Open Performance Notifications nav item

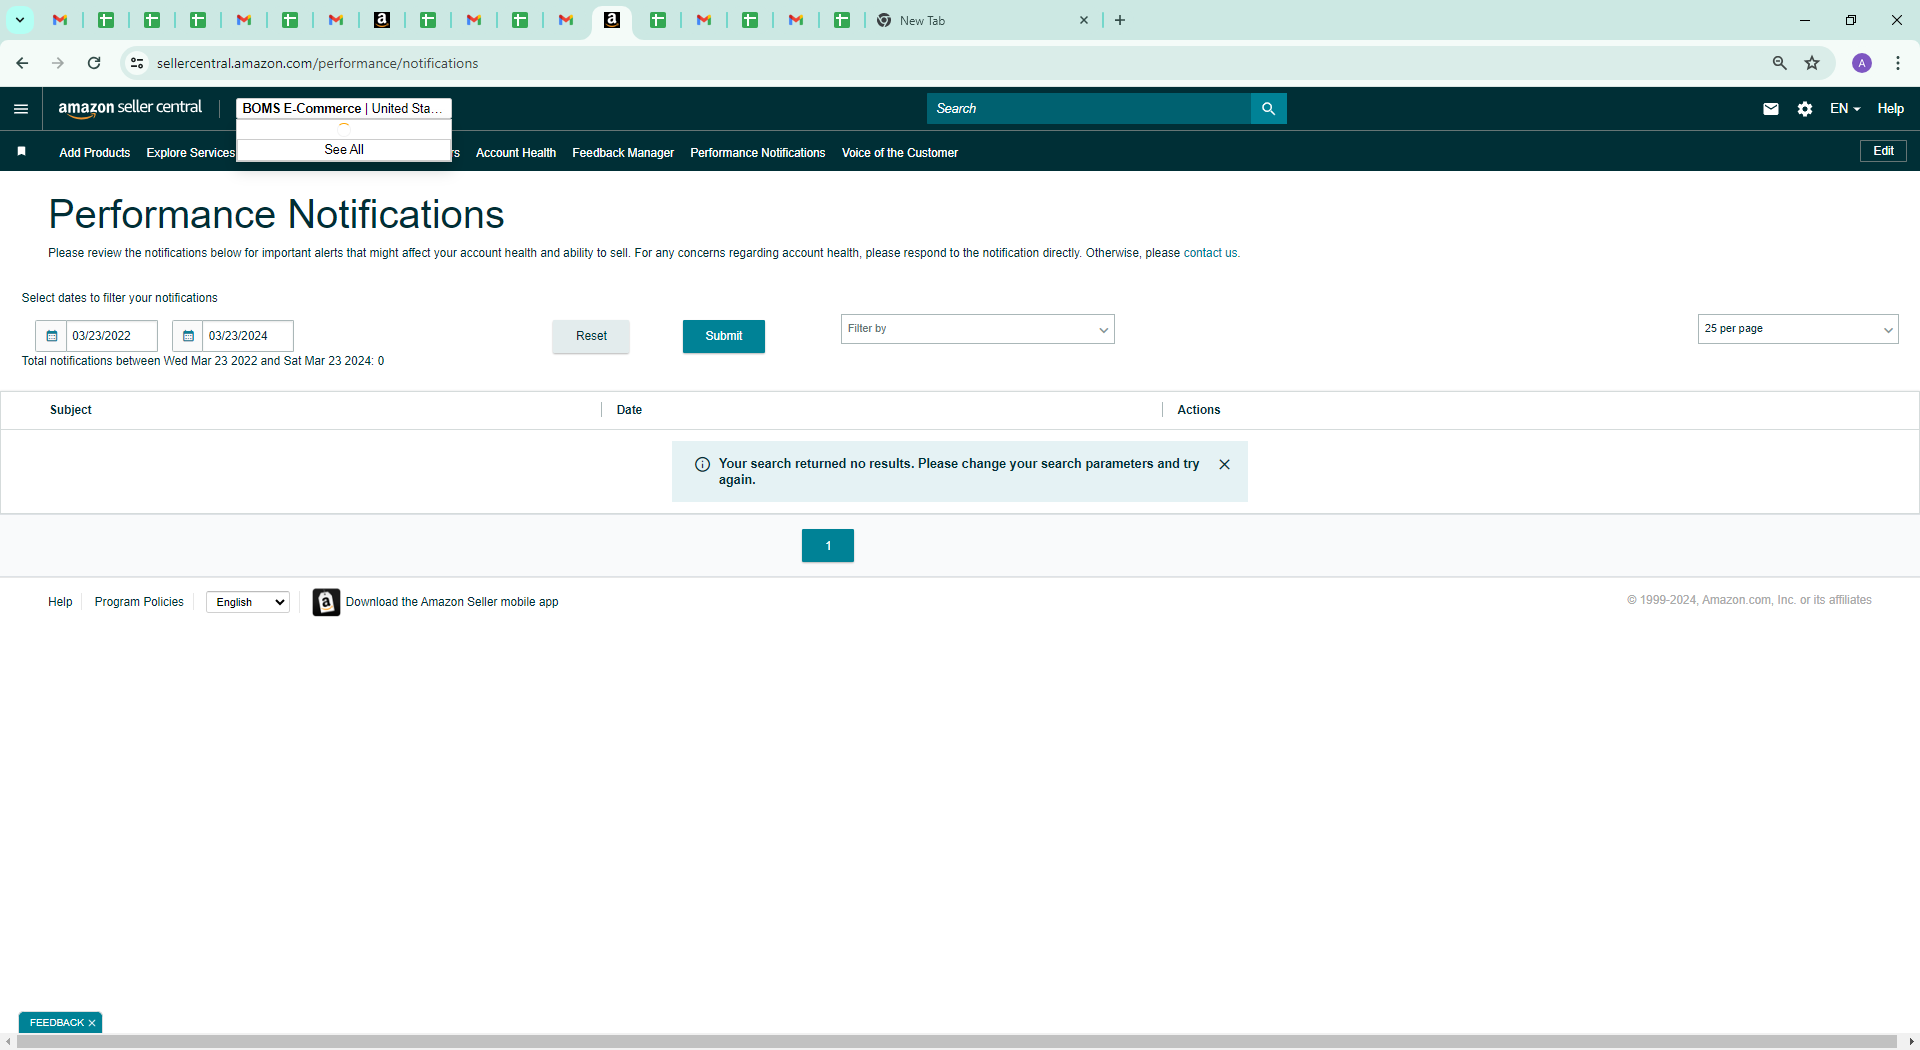pyautogui.click(x=758, y=153)
